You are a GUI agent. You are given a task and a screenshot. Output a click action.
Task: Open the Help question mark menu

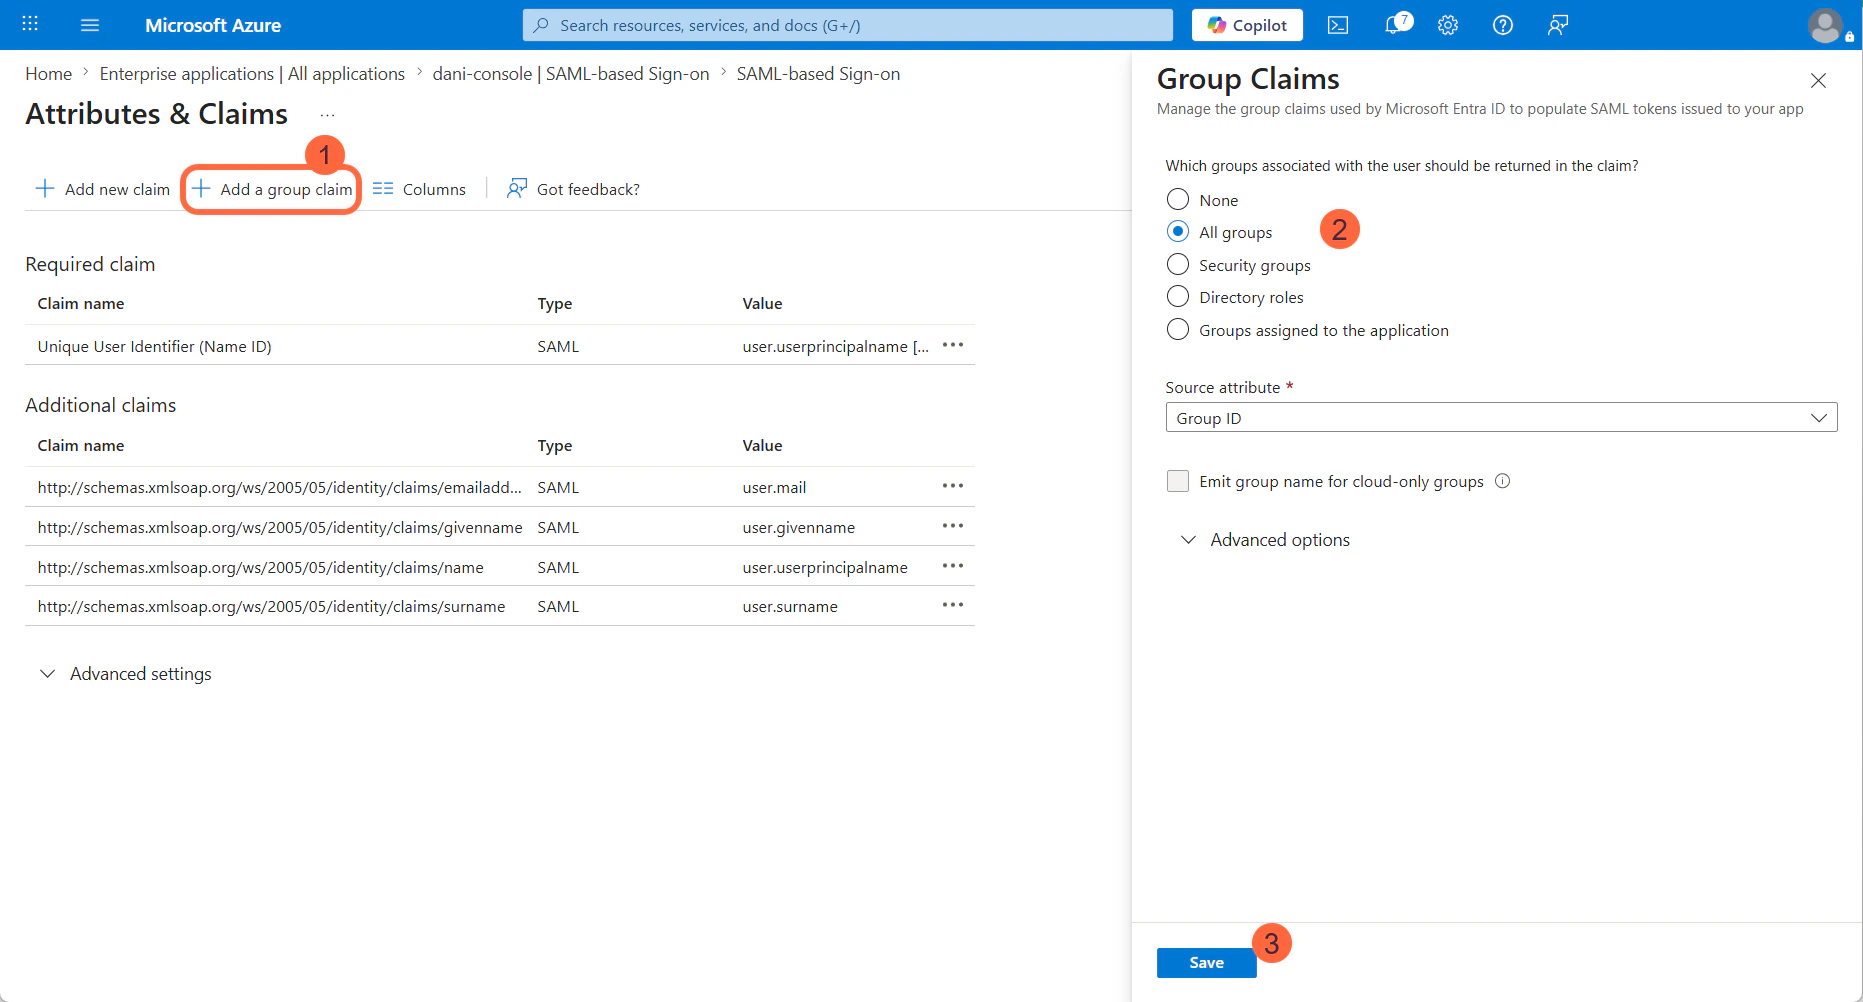click(x=1503, y=25)
